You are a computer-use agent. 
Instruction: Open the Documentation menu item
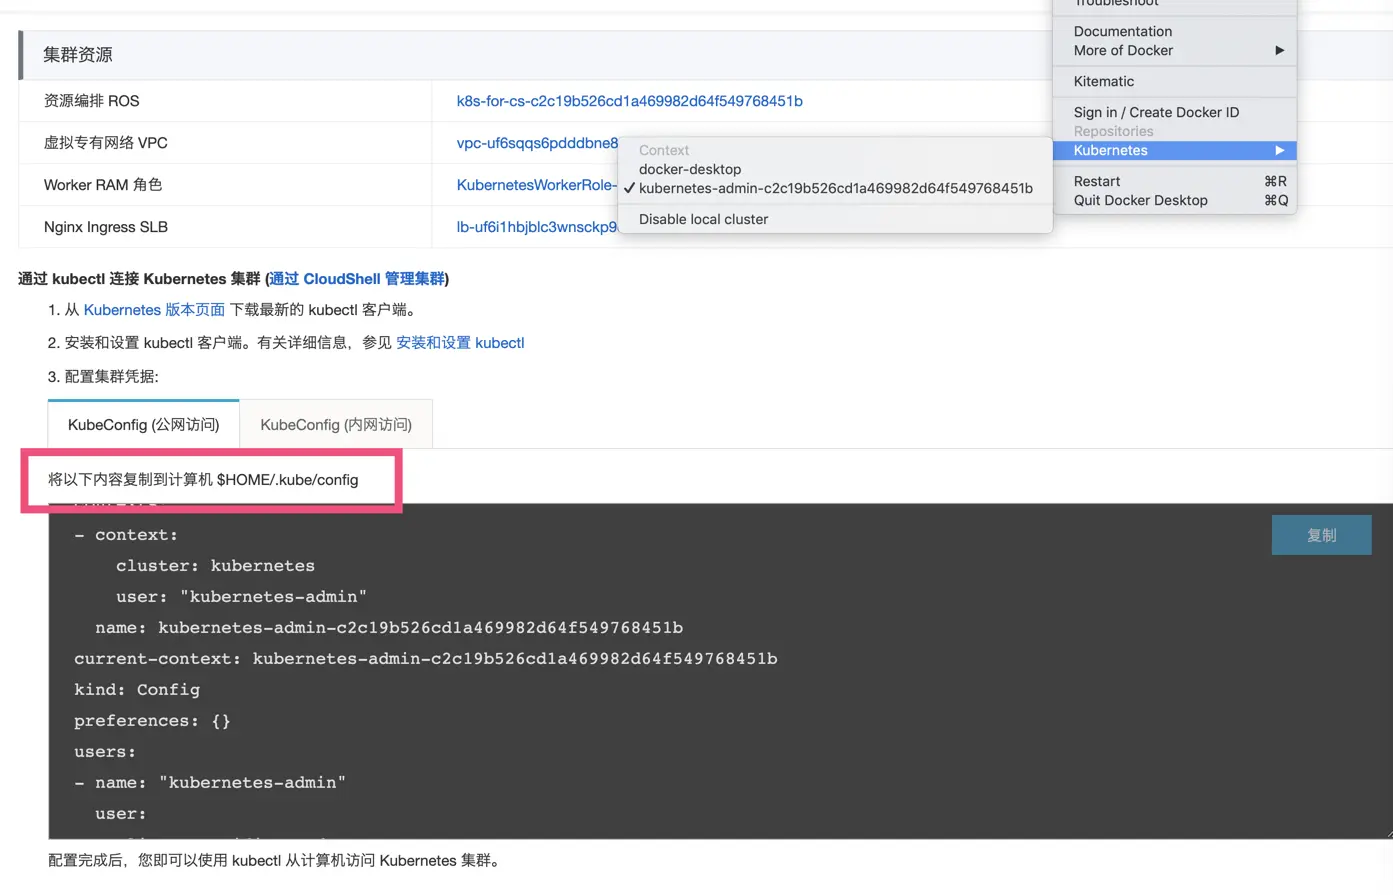click(x=1123, y=31)
